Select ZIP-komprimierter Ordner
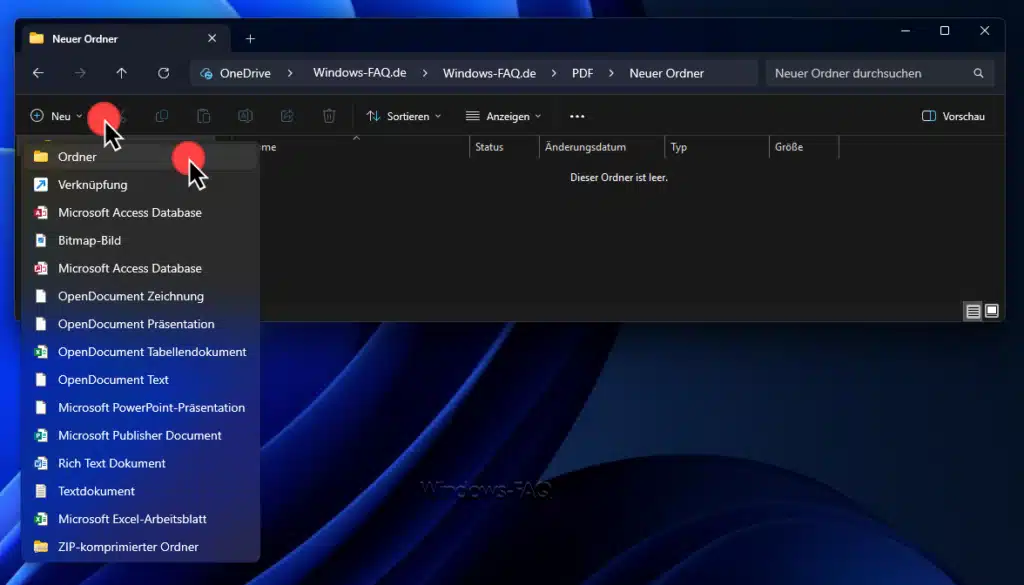 click(140, 546)
